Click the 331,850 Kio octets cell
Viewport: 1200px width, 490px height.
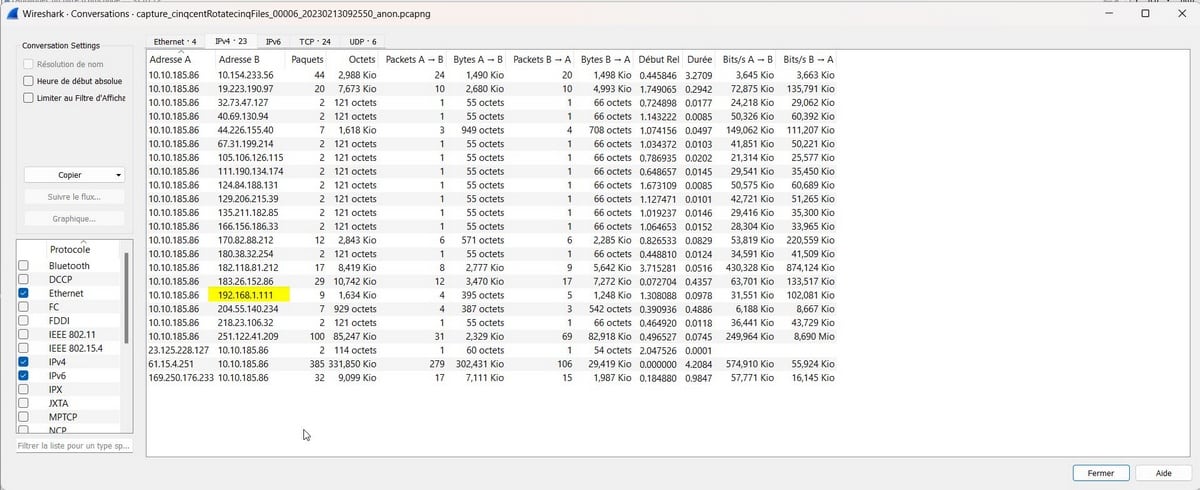click(352, 364)
